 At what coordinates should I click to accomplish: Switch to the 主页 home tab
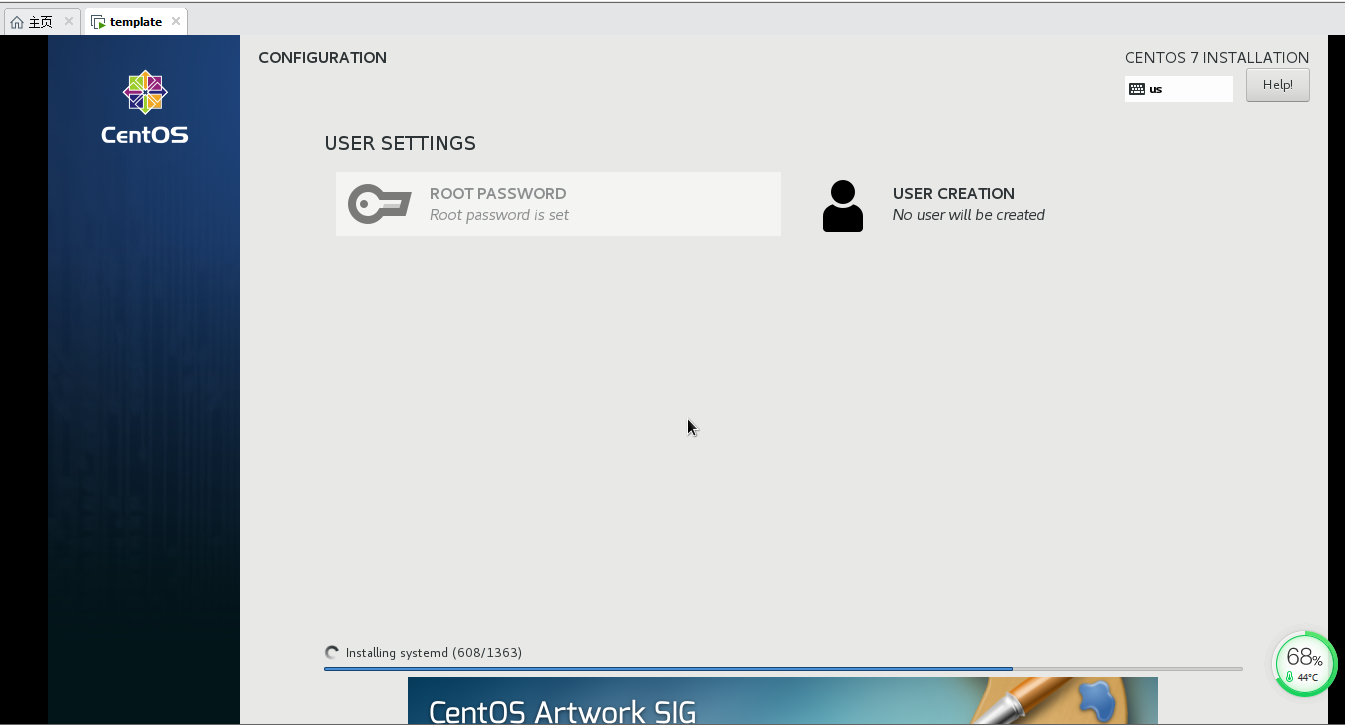(40, 22)
